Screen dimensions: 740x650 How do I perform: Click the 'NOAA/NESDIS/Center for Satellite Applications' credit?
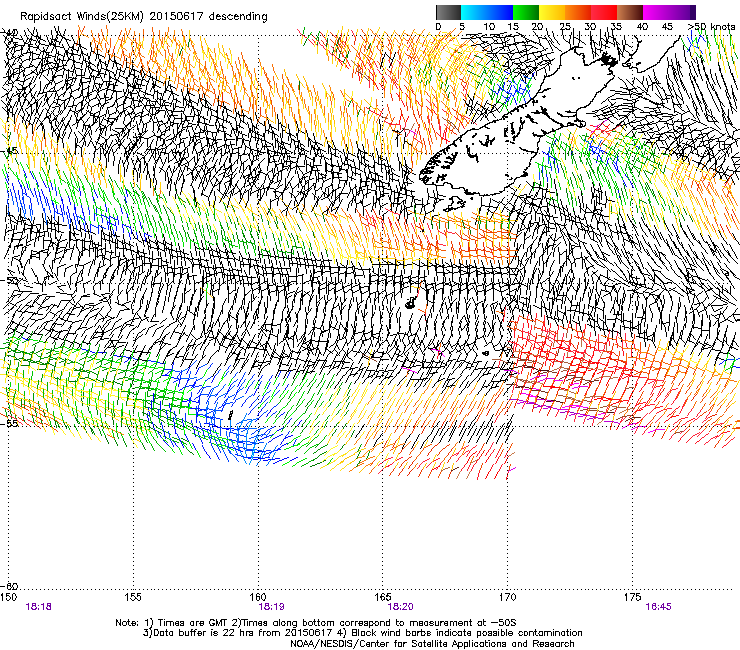point(432,644)
